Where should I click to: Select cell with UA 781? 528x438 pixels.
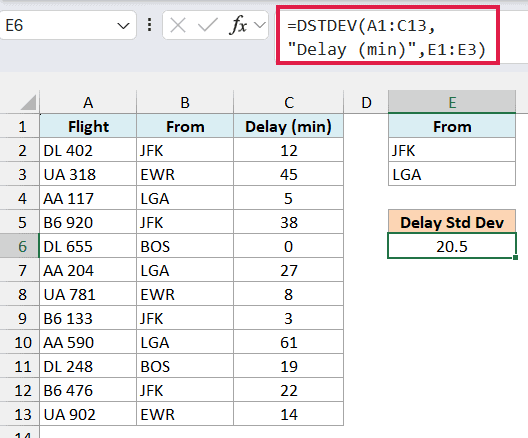88,294
